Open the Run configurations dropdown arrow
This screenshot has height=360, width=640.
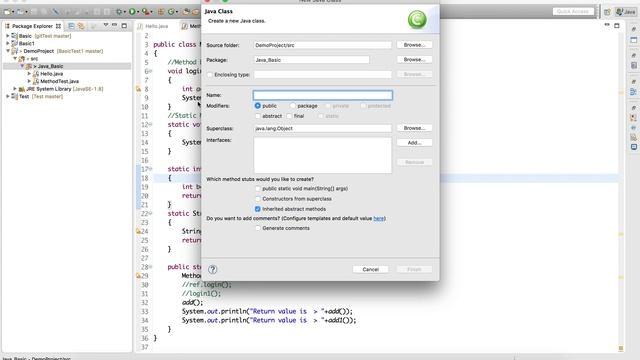coord(138,12)
